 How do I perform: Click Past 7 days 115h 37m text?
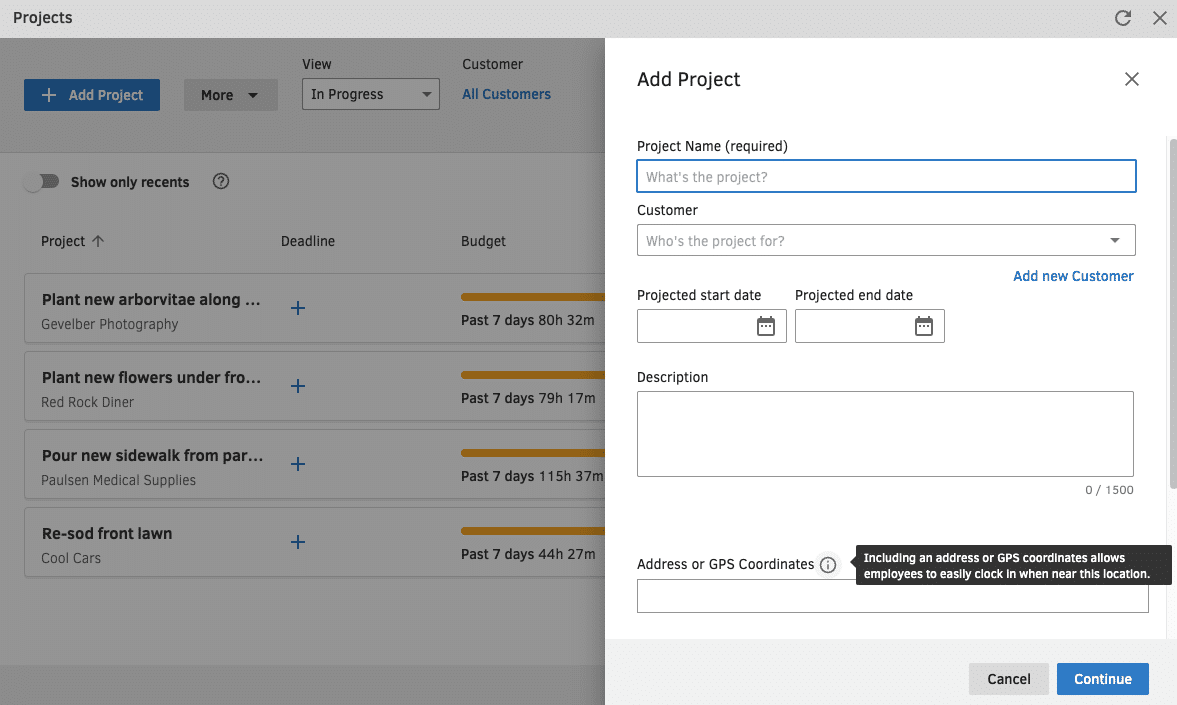(532, 476)
